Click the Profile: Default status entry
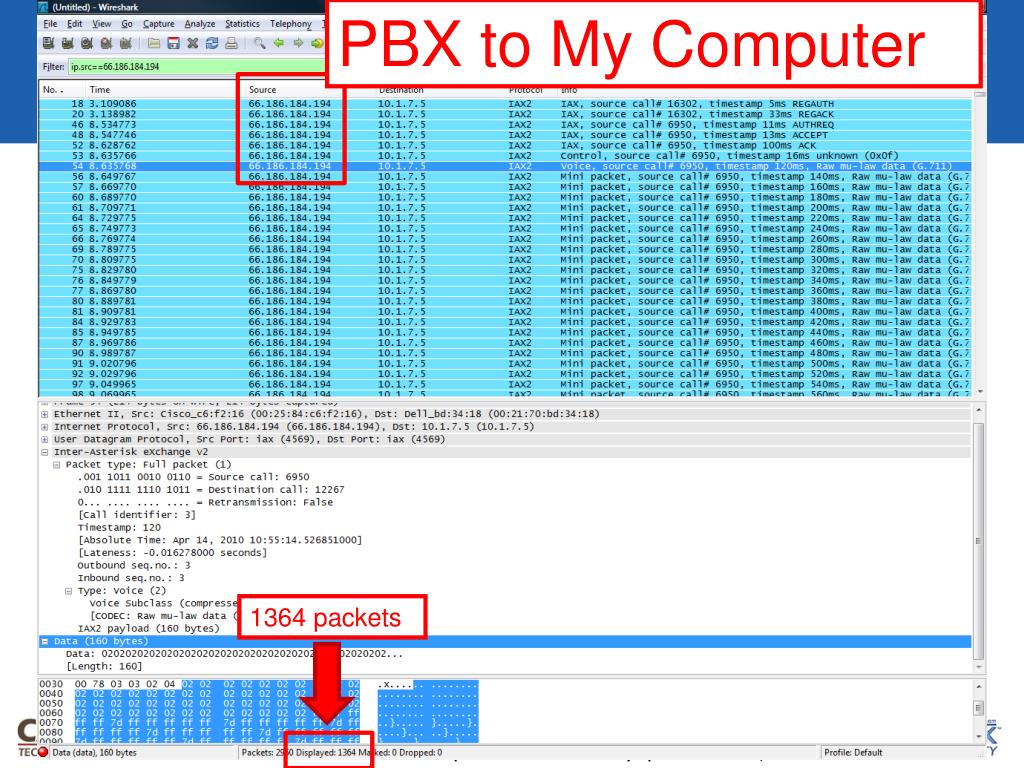This screenshot has width=1024, height=768. [853, 752]
